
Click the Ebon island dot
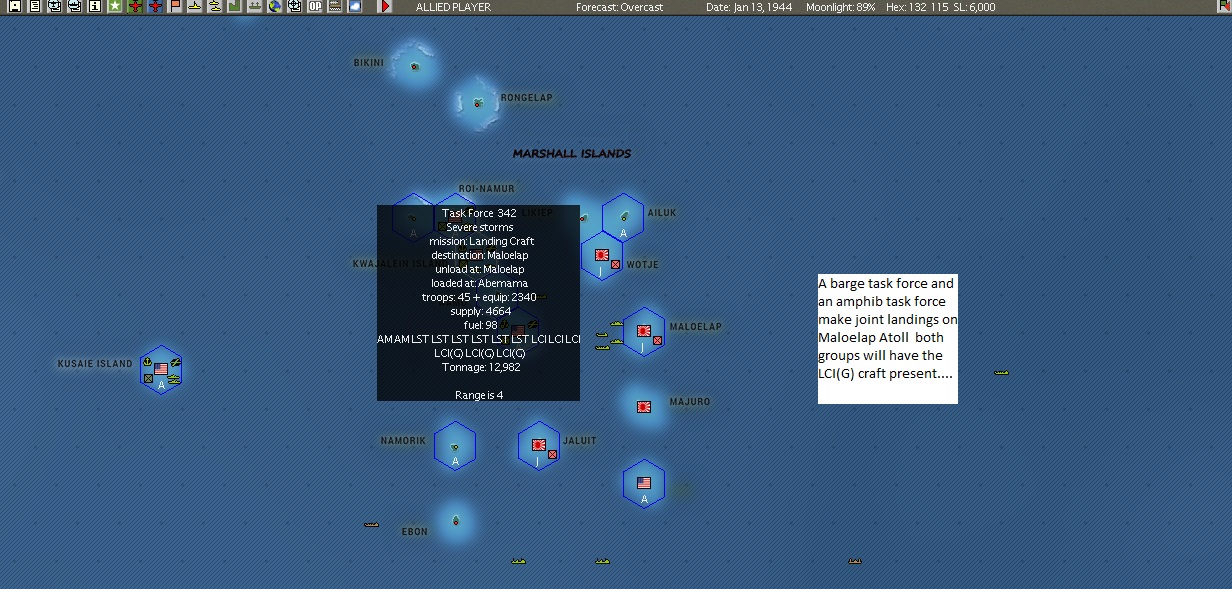(x=456, y=520)
